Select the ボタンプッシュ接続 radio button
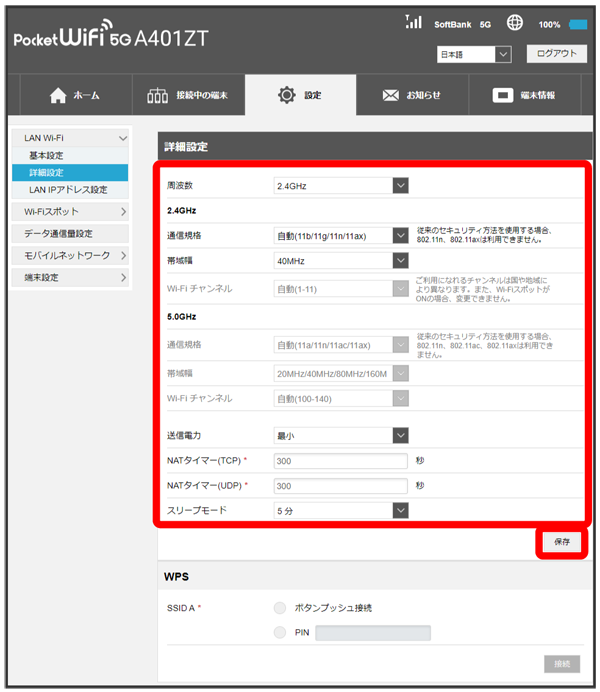600x692 pixels. click(x=279, y=607)
